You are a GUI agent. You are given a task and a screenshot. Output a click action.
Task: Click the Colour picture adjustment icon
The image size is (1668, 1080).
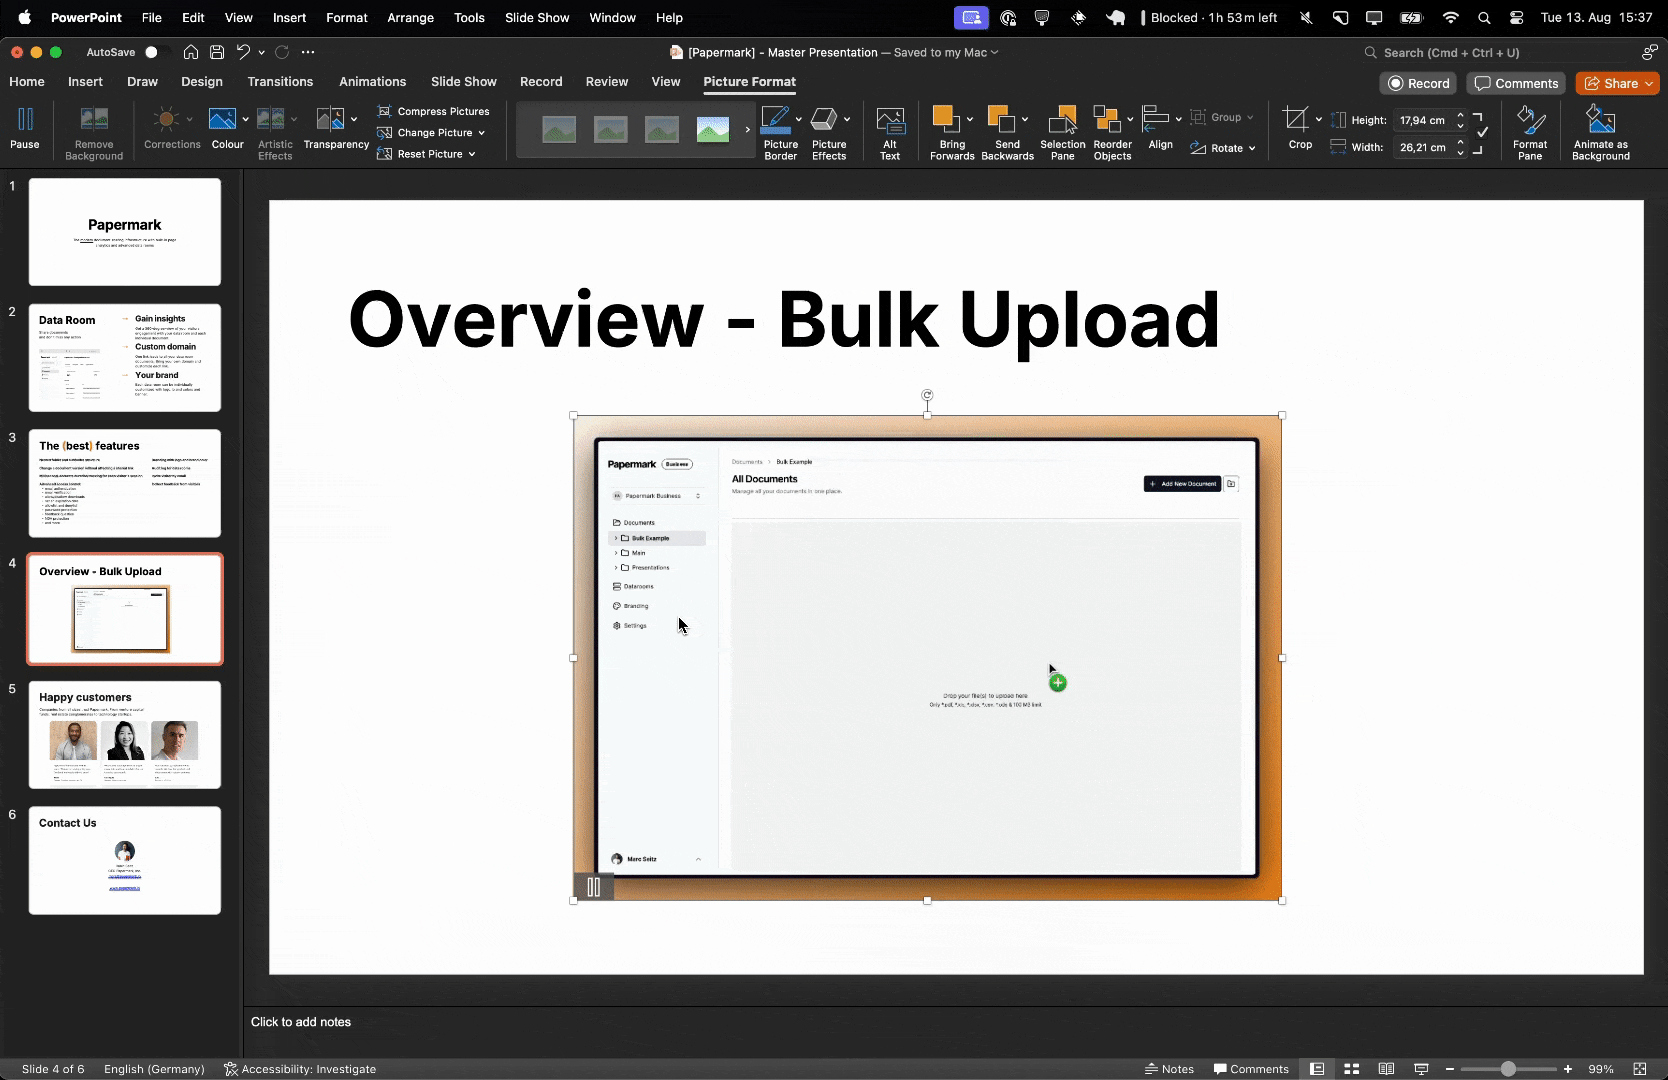[x=222, y=120]
